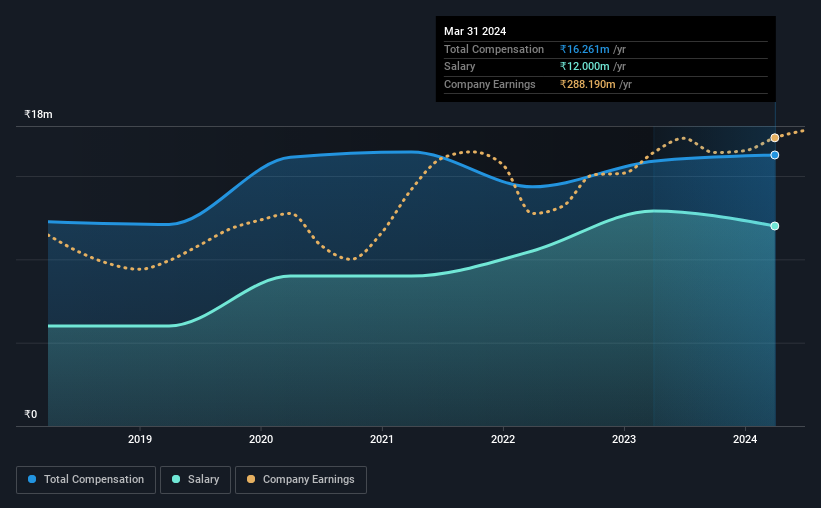The image size is (821, 508).
Task: Click the Salary label in tooltip
Action: click(459, 67)
